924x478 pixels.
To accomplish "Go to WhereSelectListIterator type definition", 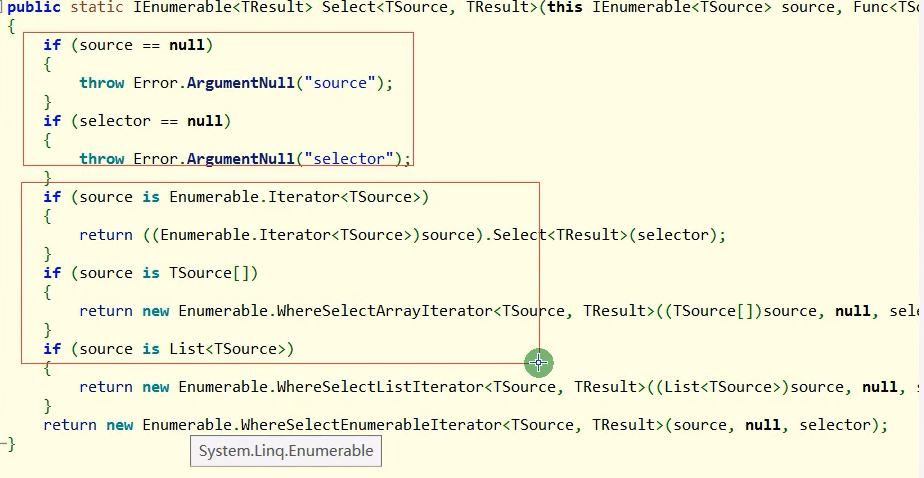I will coord(380,387).
